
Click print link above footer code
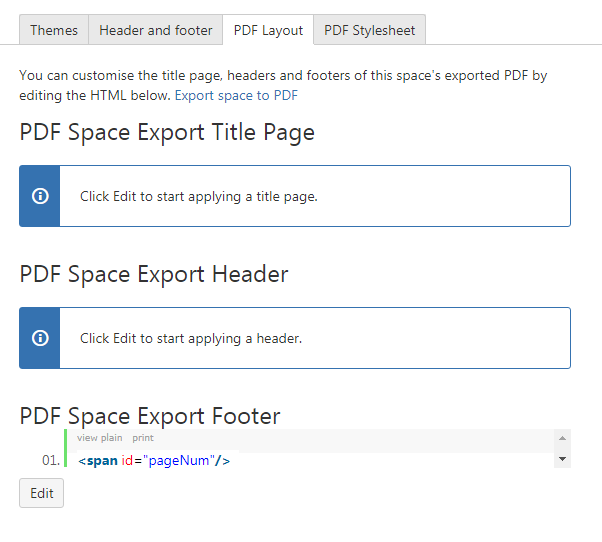tap(143, 438)
